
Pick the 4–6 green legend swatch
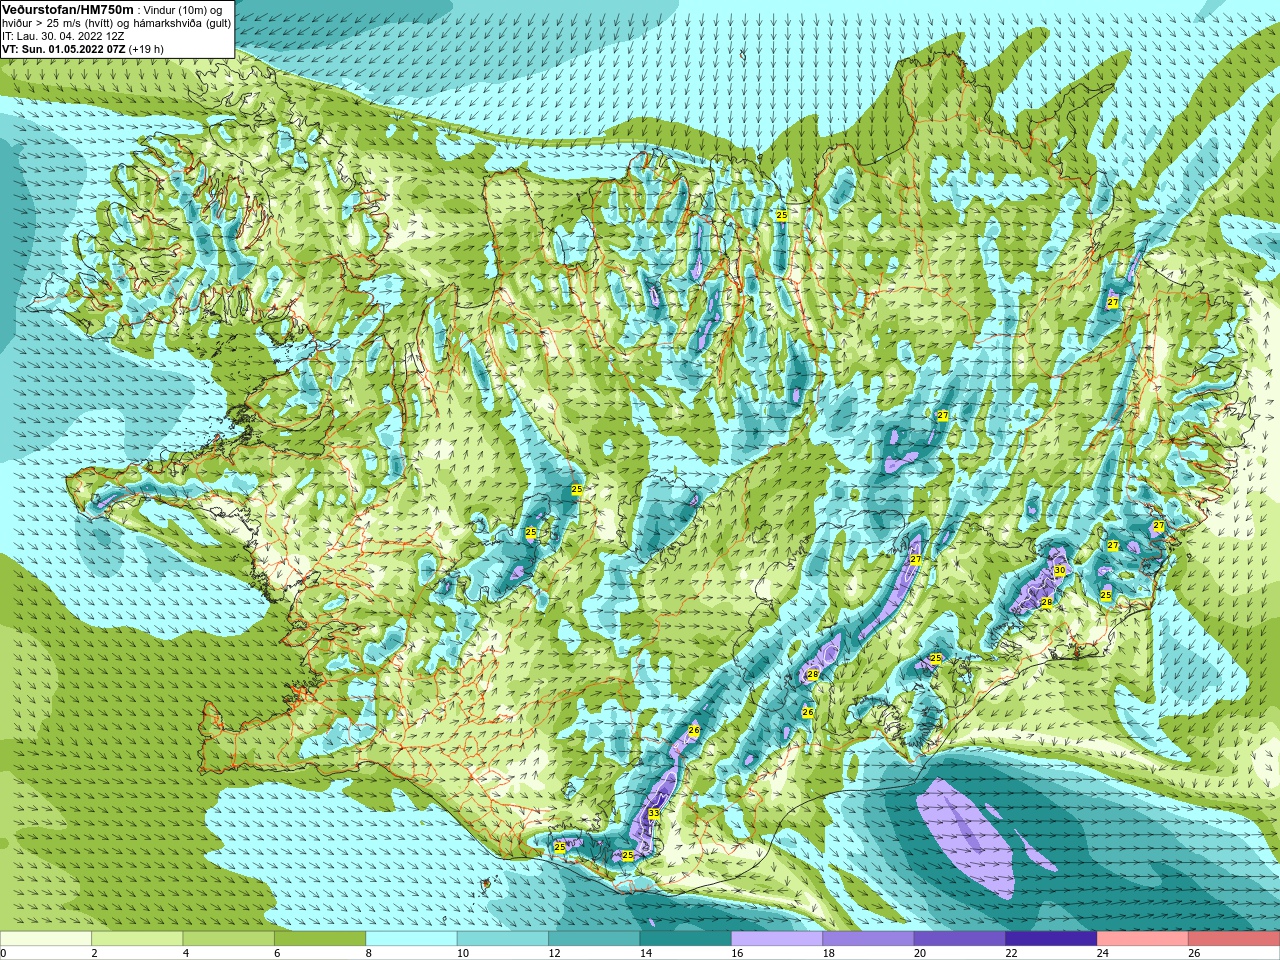tap(229, 939)
